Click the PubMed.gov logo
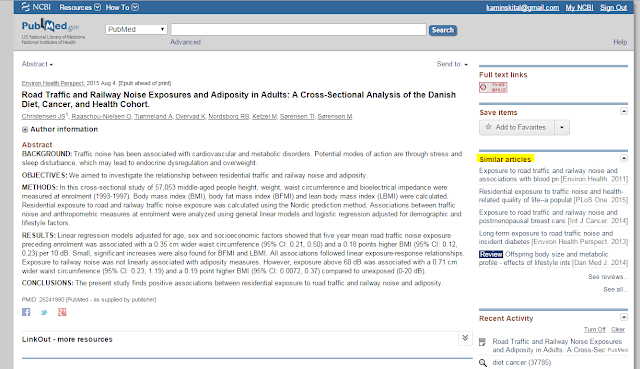Screen dimensions: 640x369 [50, 27]
